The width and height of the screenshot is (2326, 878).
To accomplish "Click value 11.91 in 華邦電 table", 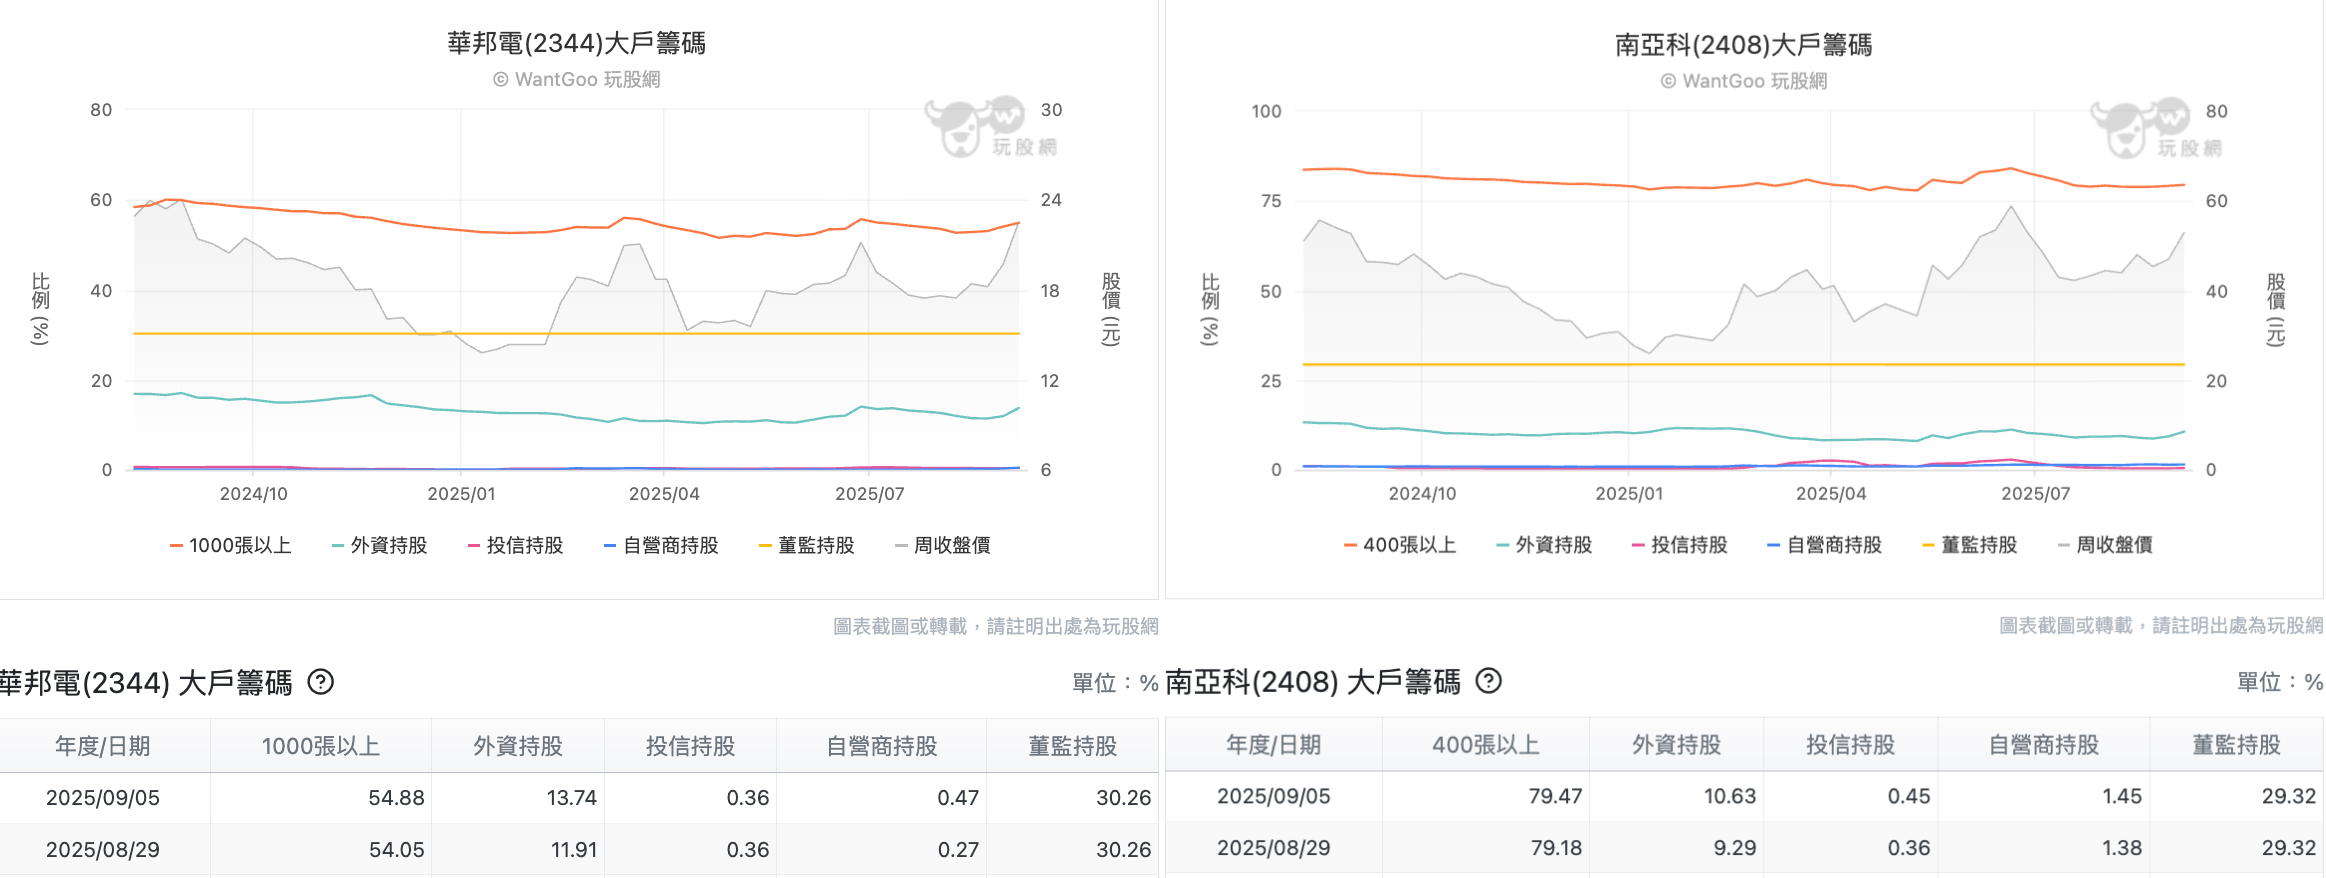I will tap(573, 850).
